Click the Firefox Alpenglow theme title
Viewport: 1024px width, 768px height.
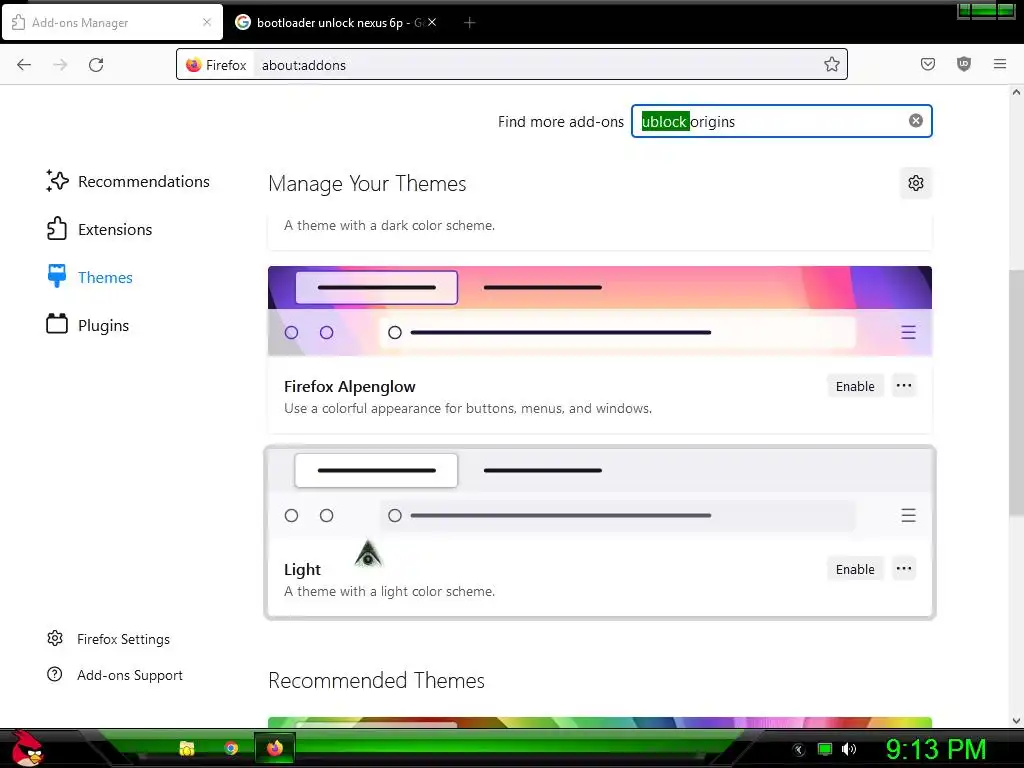pyautogui.click(x=349, y=387)
